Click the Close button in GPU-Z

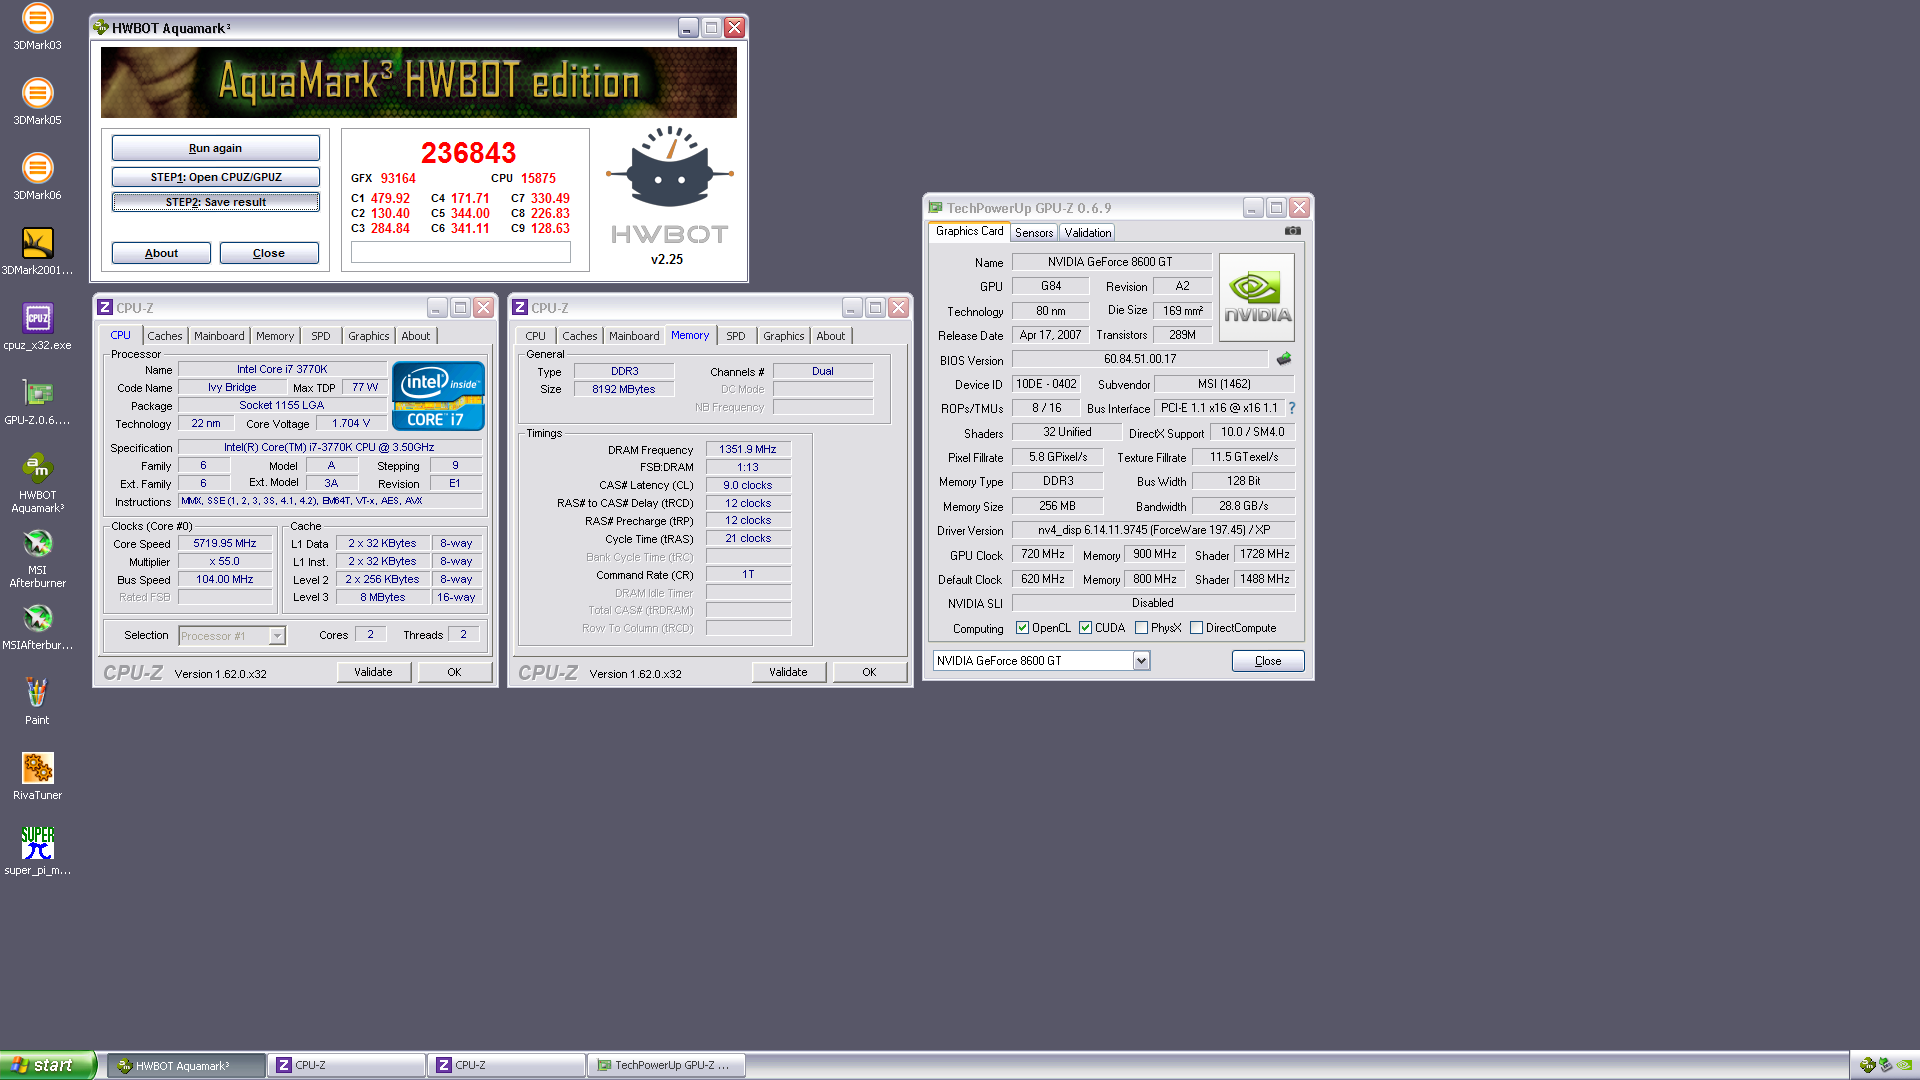pos(1268,661)
